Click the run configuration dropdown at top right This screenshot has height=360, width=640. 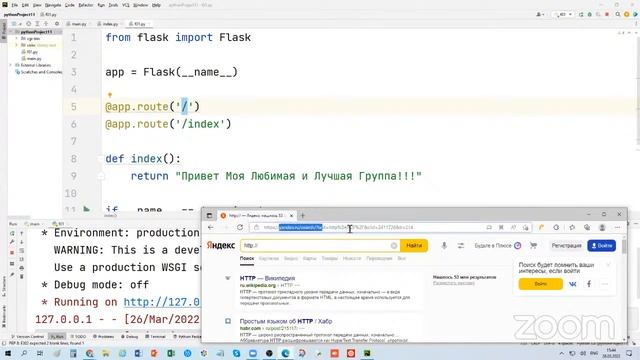(564, 14)
